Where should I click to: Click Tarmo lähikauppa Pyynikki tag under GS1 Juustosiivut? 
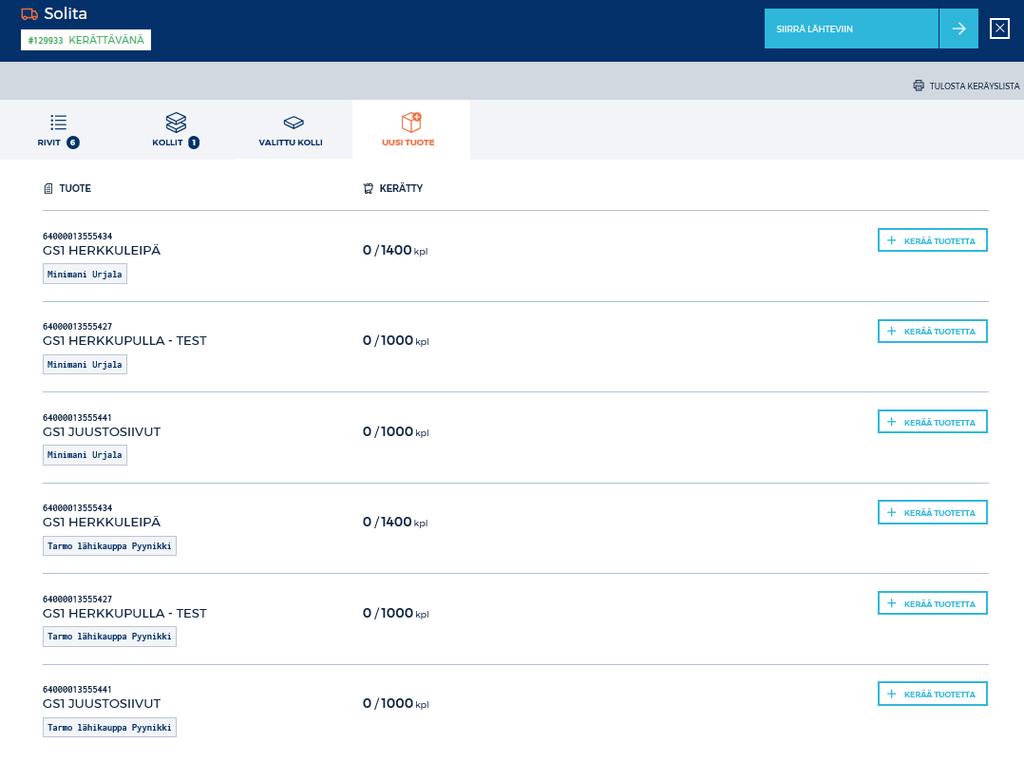(110, 727)
